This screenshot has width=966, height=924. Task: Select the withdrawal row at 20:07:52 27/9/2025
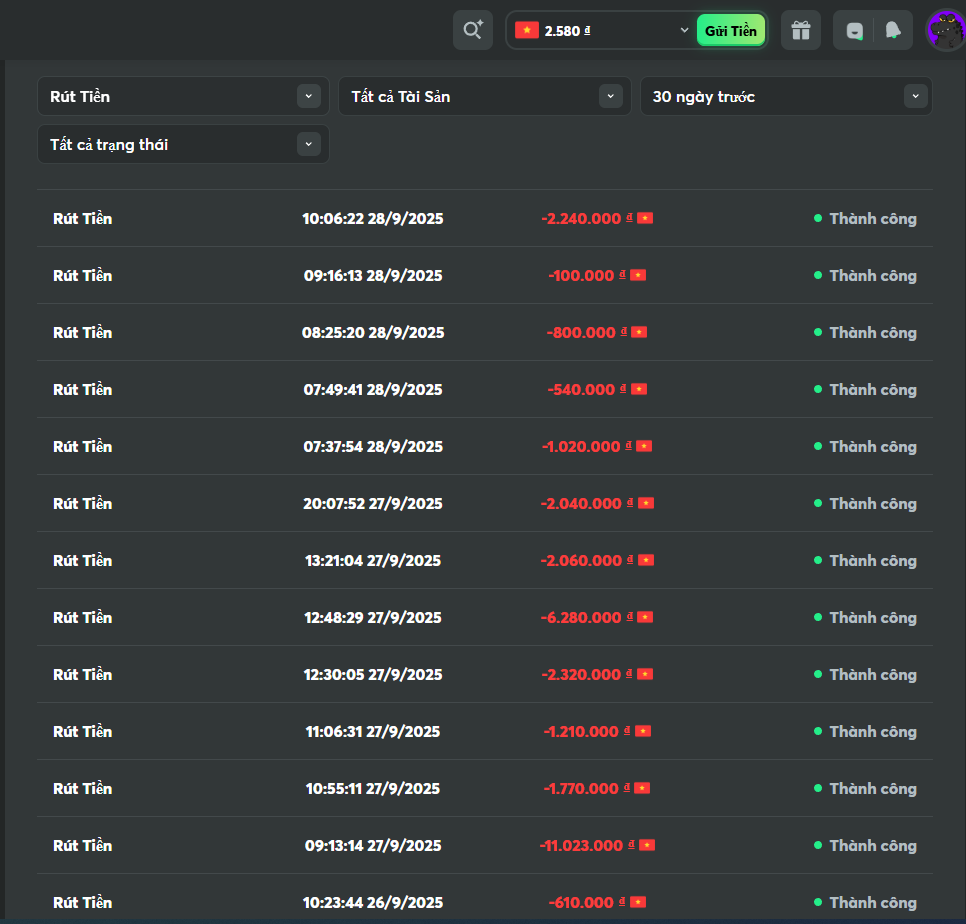coord(373,503)
